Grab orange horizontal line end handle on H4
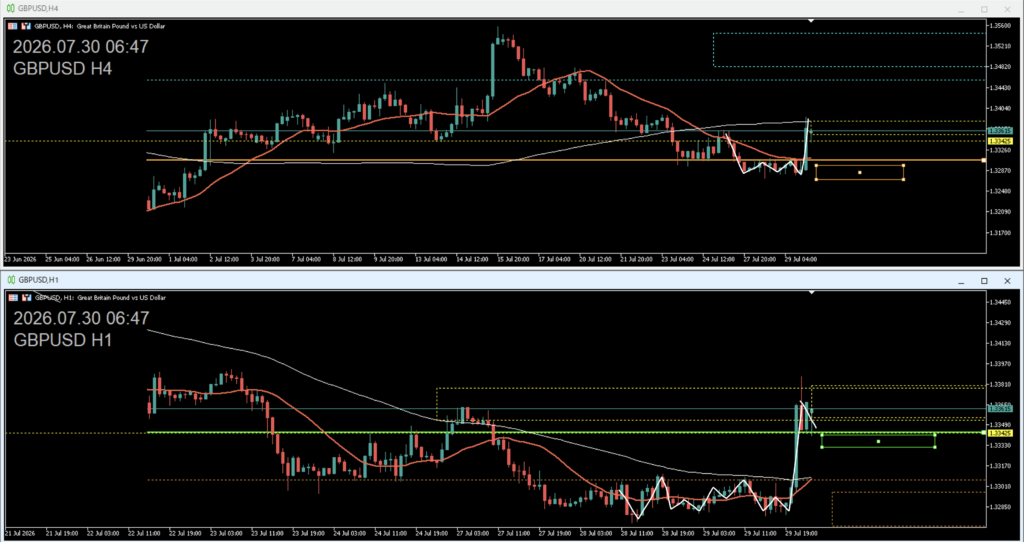Screen dimensions: 1024x542 984,160
